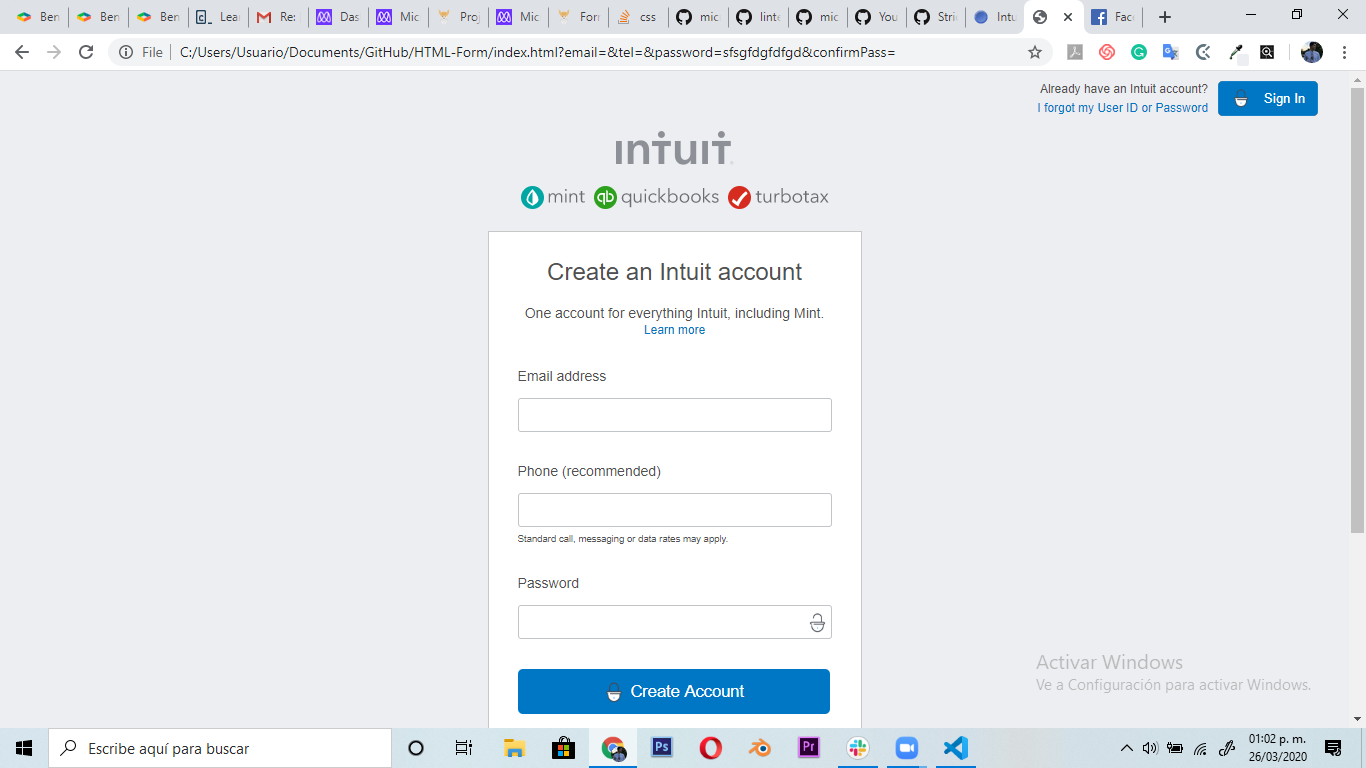Click the Sign In button

(x=1267, y=98)
